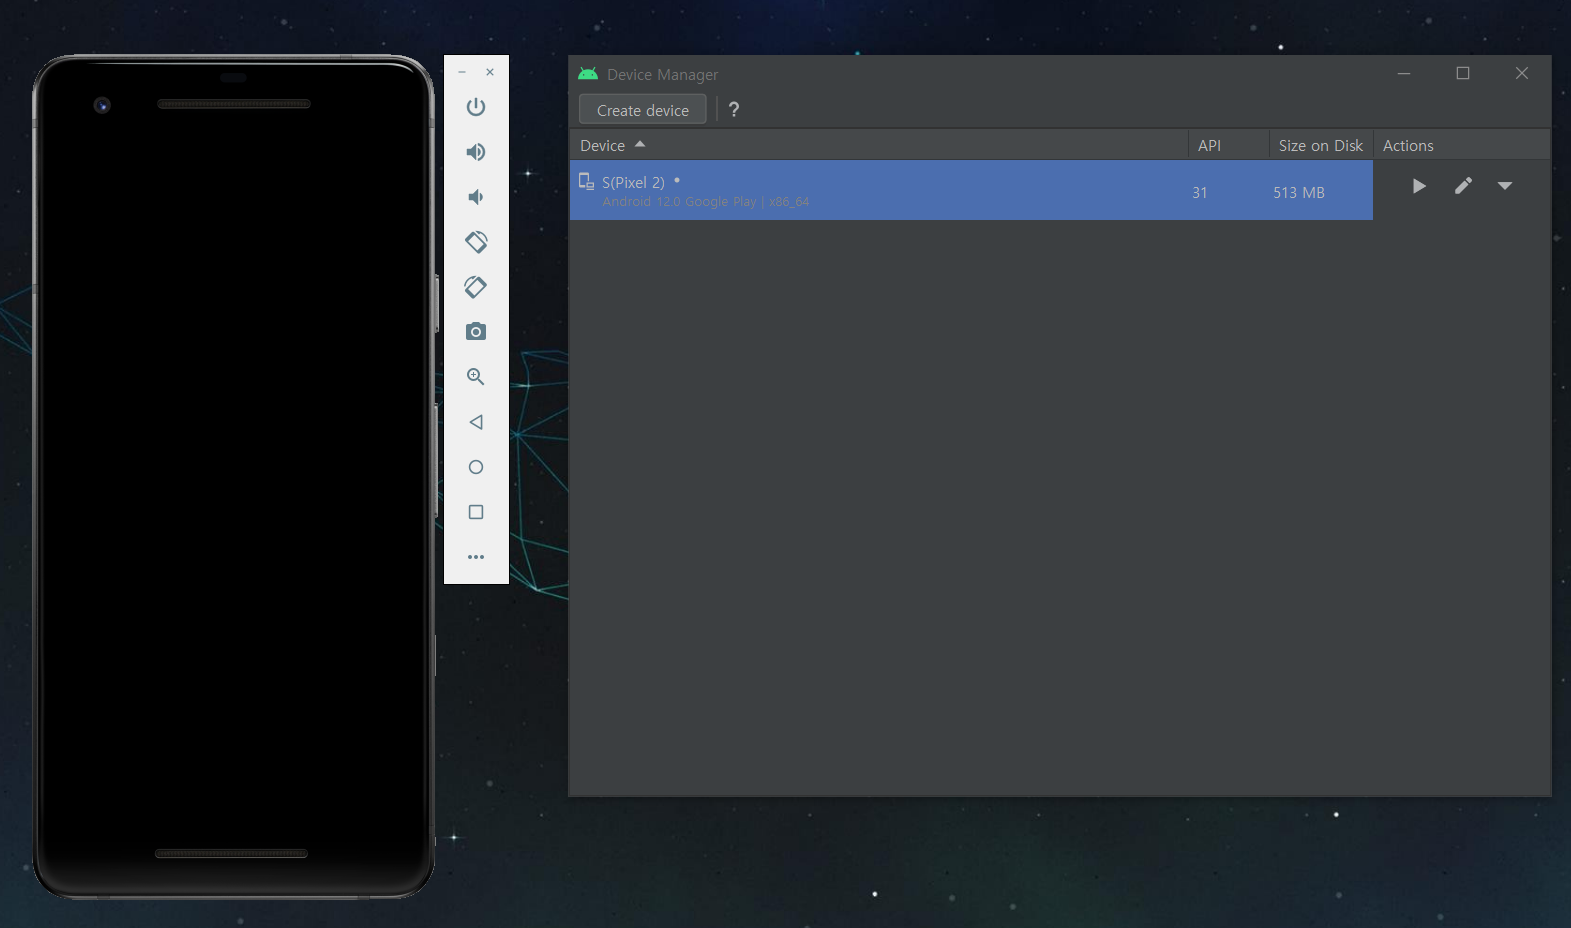This screenshot has width=1571, height=928.
Task: Sort by the Size on Disk column header
Action: [1321, 145]
